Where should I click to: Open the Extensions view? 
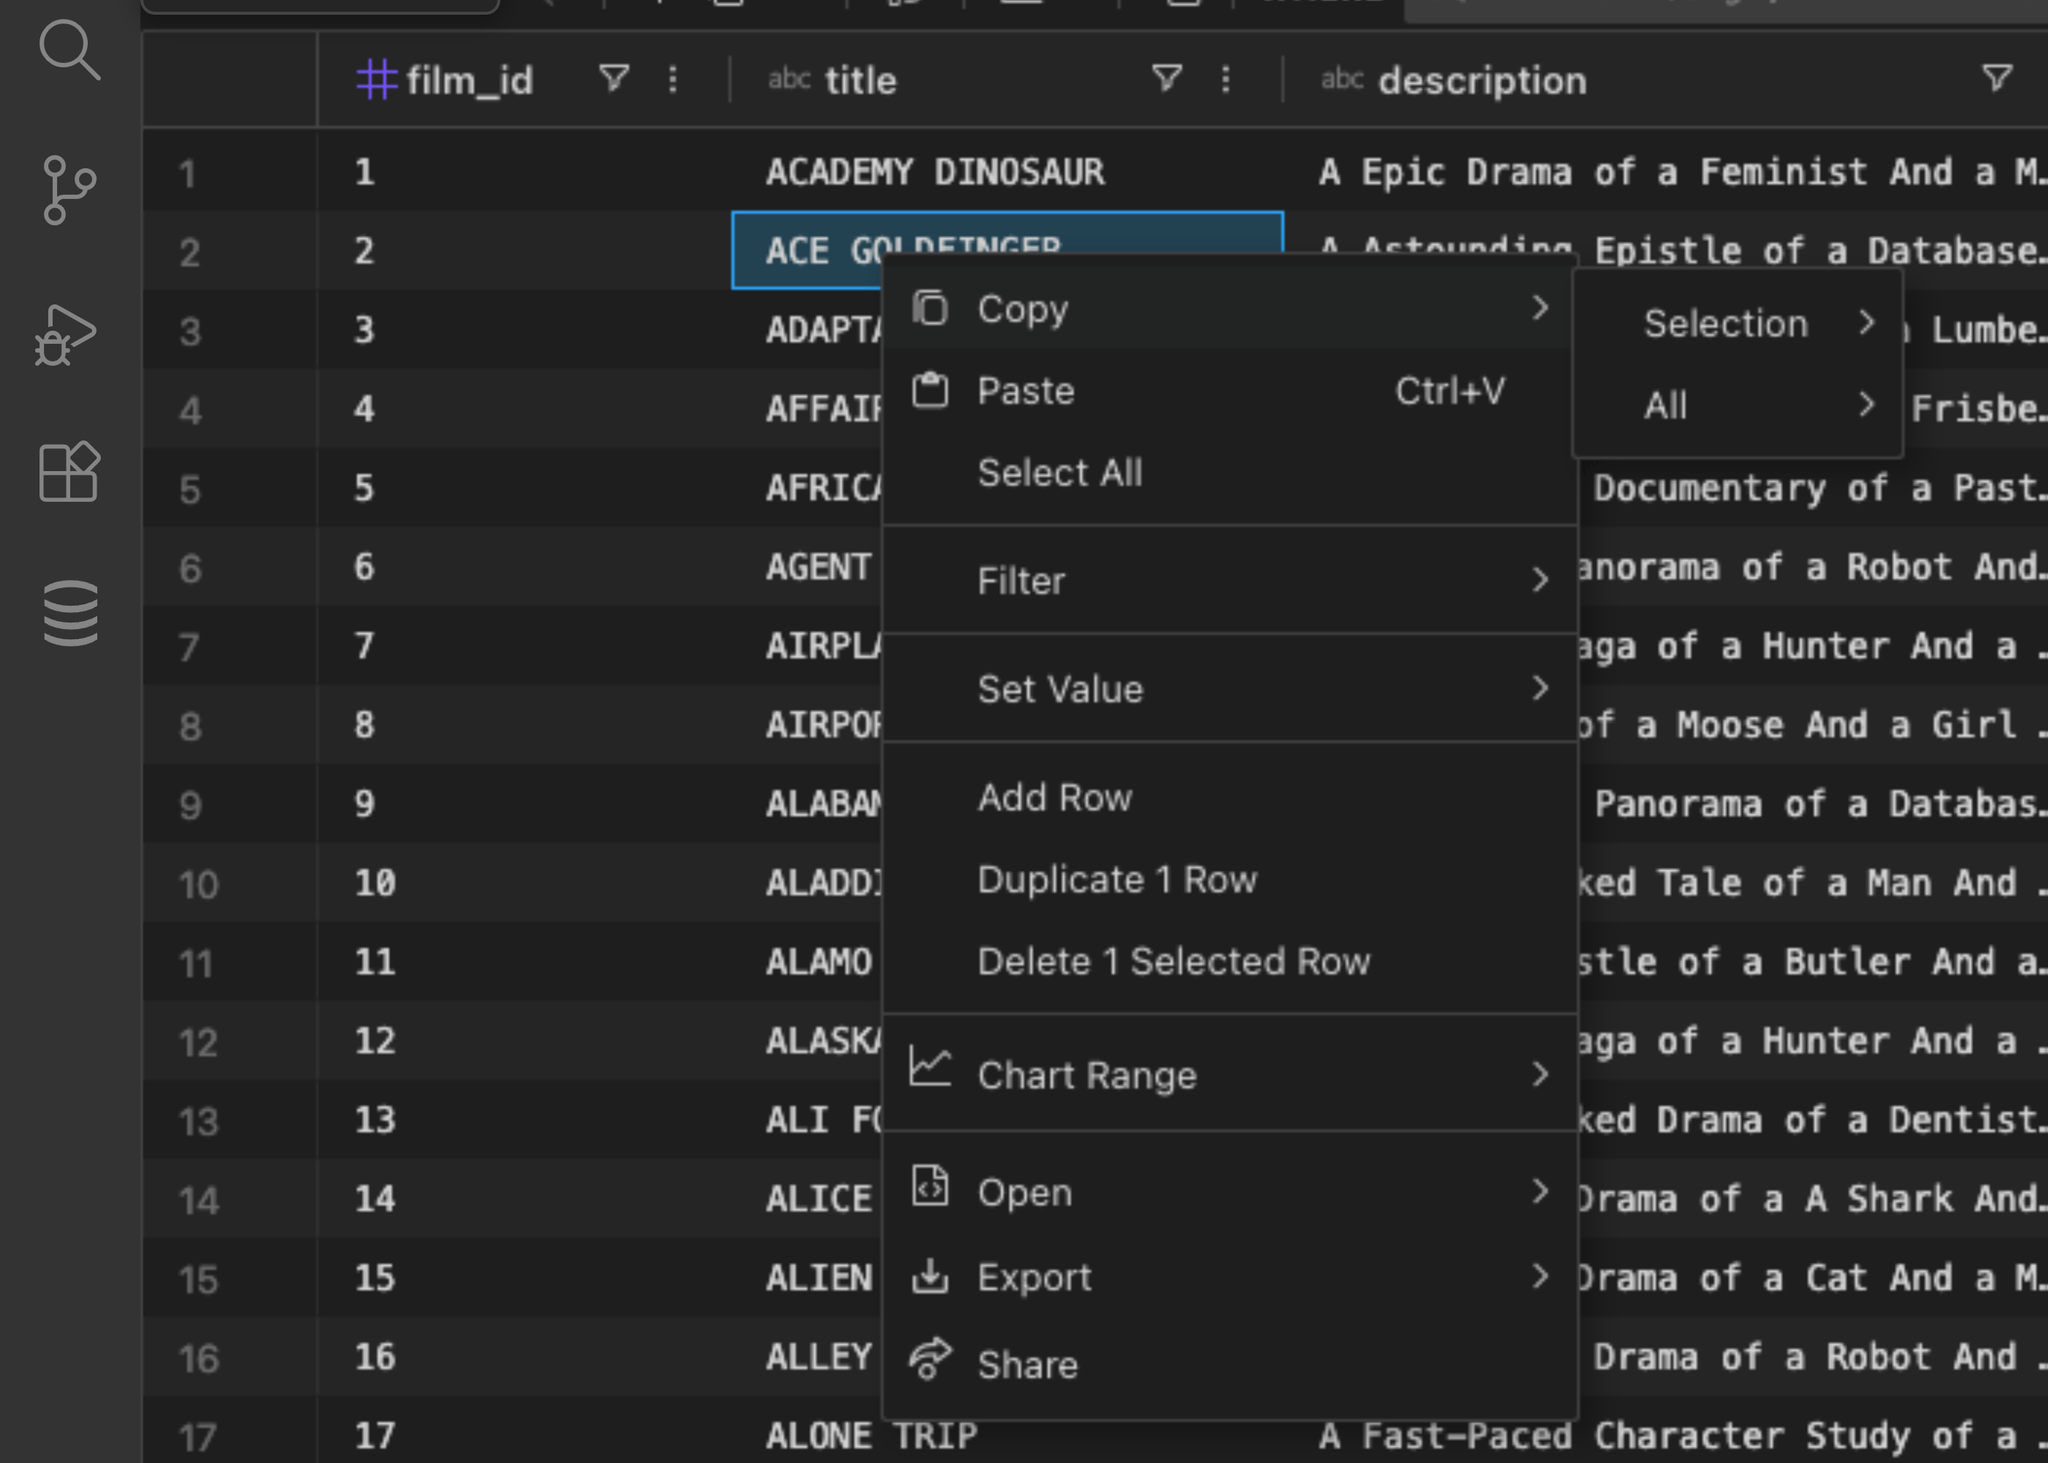pos(68,470)
